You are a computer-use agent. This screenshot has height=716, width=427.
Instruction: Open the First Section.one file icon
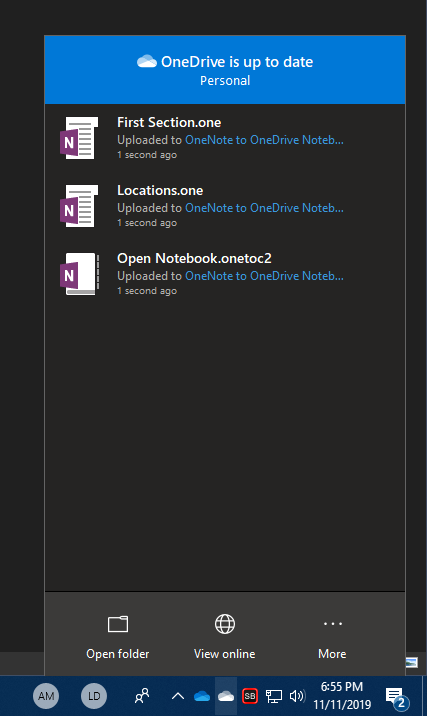(x=79, y=138)
